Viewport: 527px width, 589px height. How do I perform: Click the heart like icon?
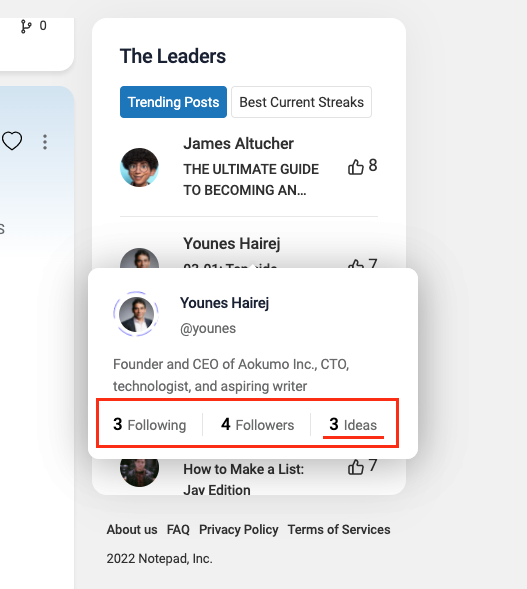click(x=12, y=141)
